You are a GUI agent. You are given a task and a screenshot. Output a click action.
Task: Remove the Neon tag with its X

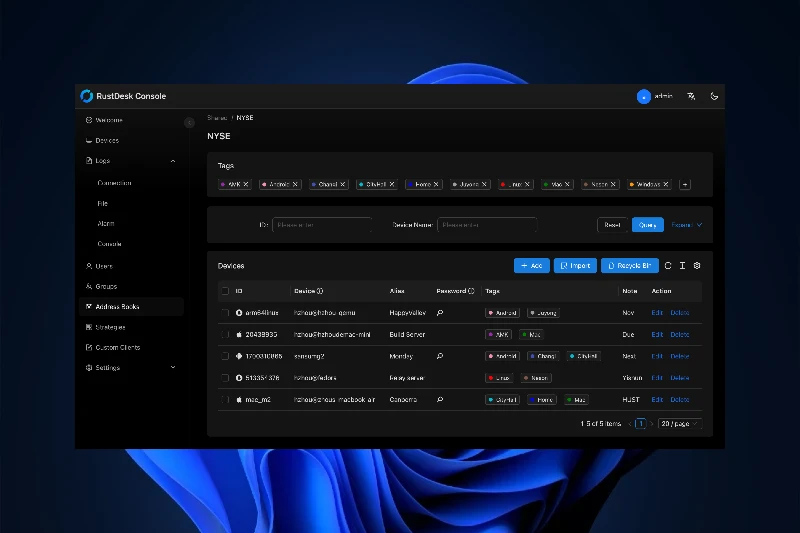(613, 184)
